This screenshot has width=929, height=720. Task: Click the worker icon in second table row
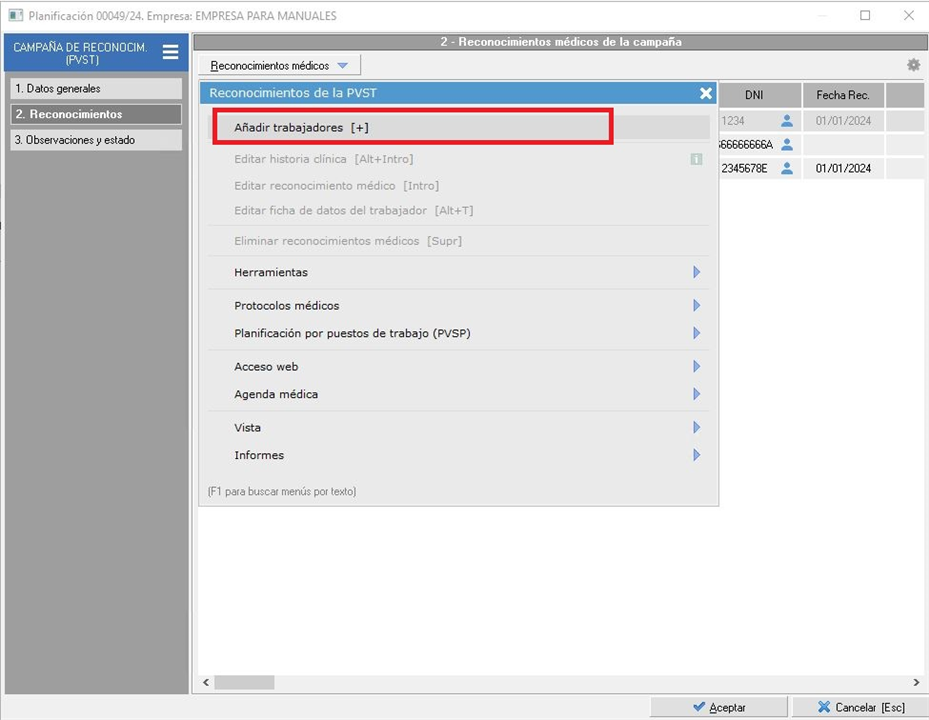pyautogui.click(x=787, y=145)
